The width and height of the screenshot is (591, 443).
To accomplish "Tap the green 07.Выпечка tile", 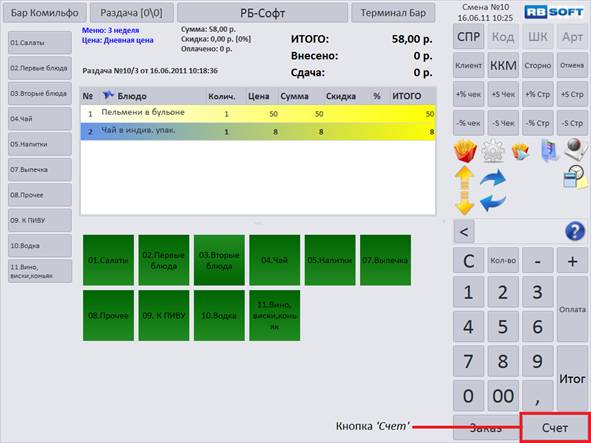I will coord(385,260).
